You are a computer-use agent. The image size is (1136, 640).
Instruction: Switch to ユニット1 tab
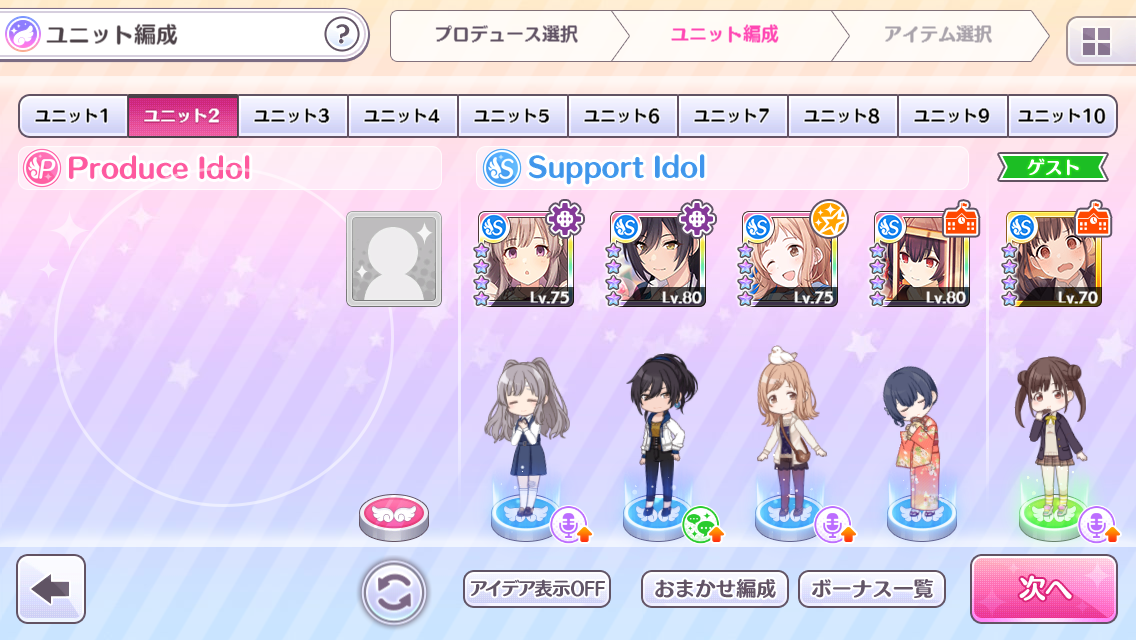72,115
